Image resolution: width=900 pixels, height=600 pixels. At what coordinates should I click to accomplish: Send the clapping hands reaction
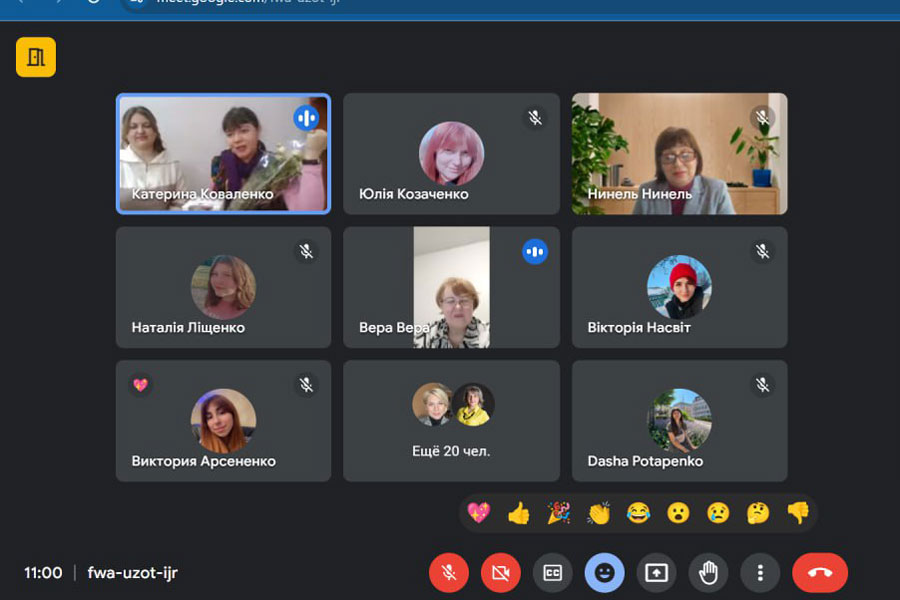(599, 512)
